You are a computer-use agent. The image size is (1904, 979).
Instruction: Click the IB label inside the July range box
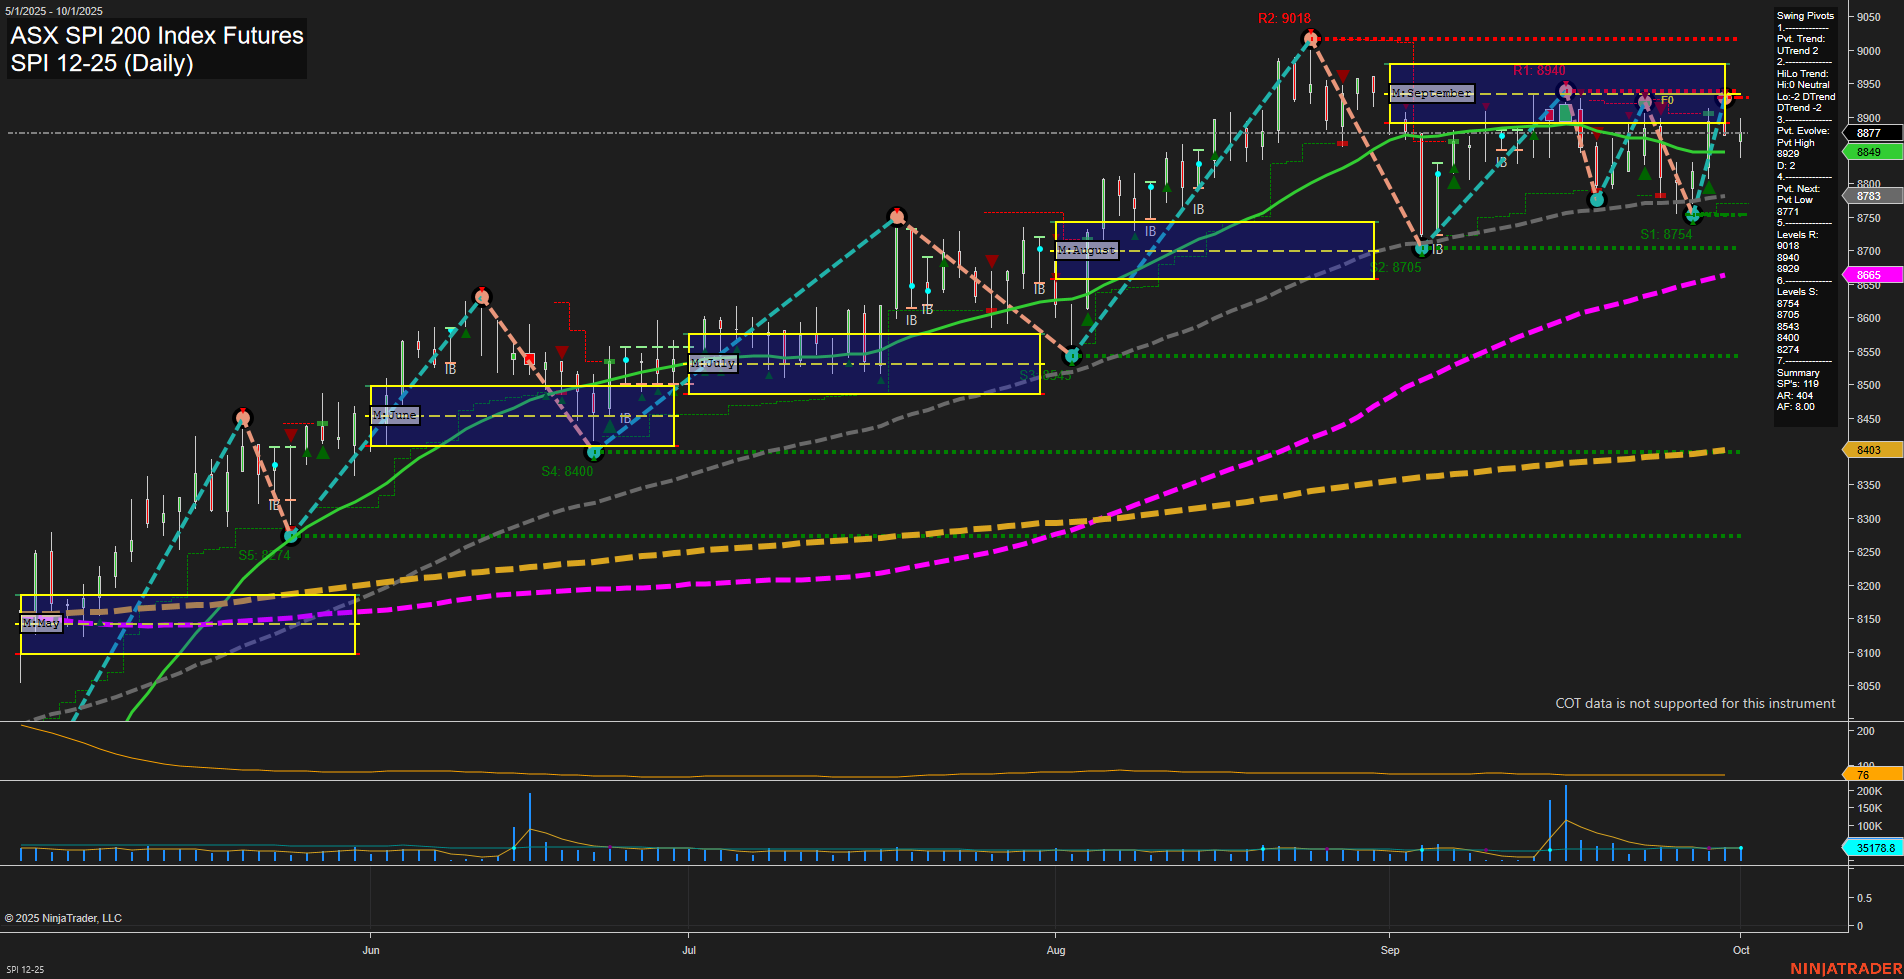click(911, 320)
